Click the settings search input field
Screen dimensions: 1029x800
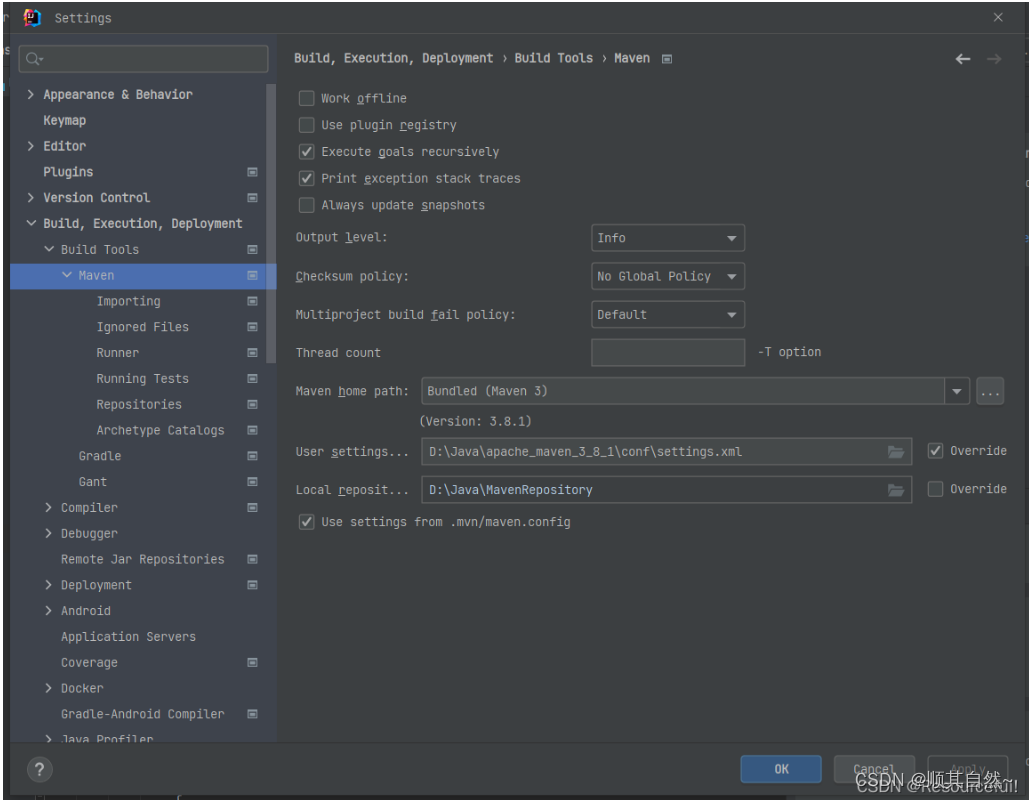tap(144, 59)
